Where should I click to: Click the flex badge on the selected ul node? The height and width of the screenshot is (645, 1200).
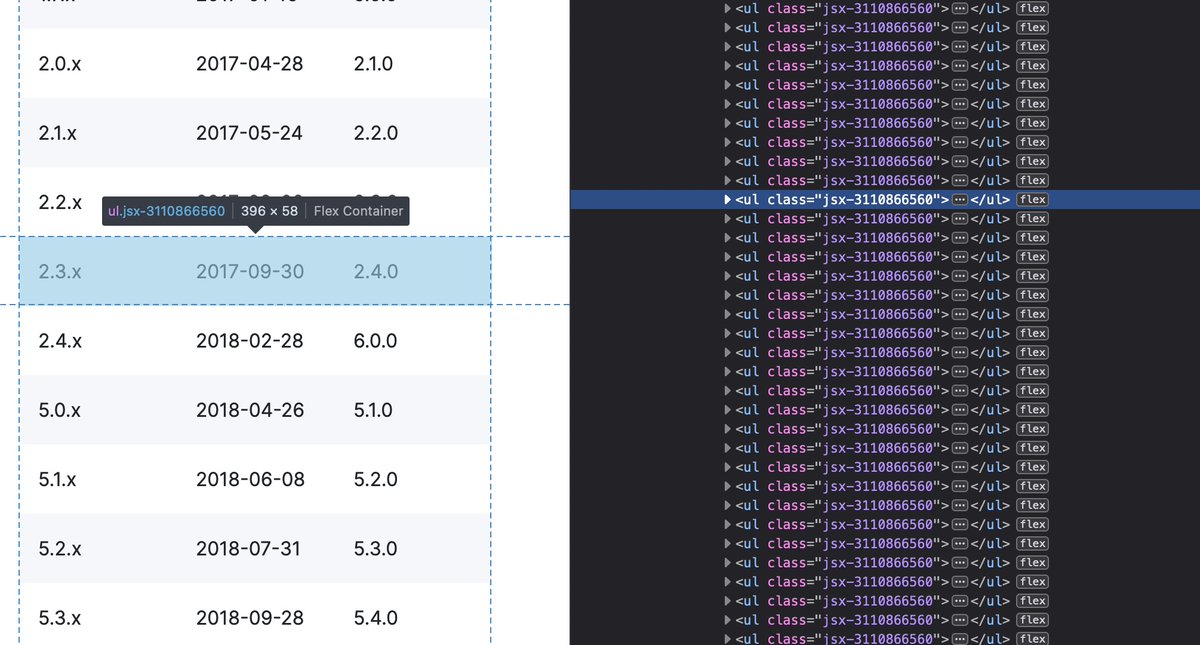pyautogui.click(x=1032, y=199)
